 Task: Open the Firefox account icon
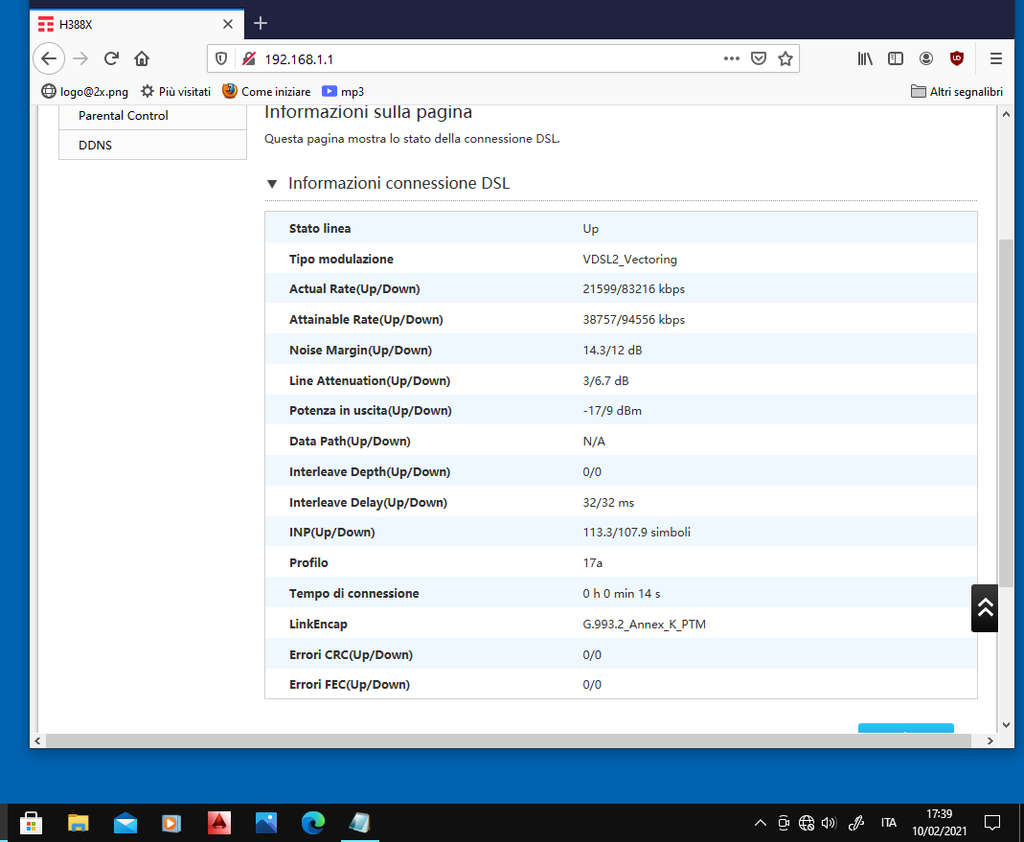pos(927,58)
